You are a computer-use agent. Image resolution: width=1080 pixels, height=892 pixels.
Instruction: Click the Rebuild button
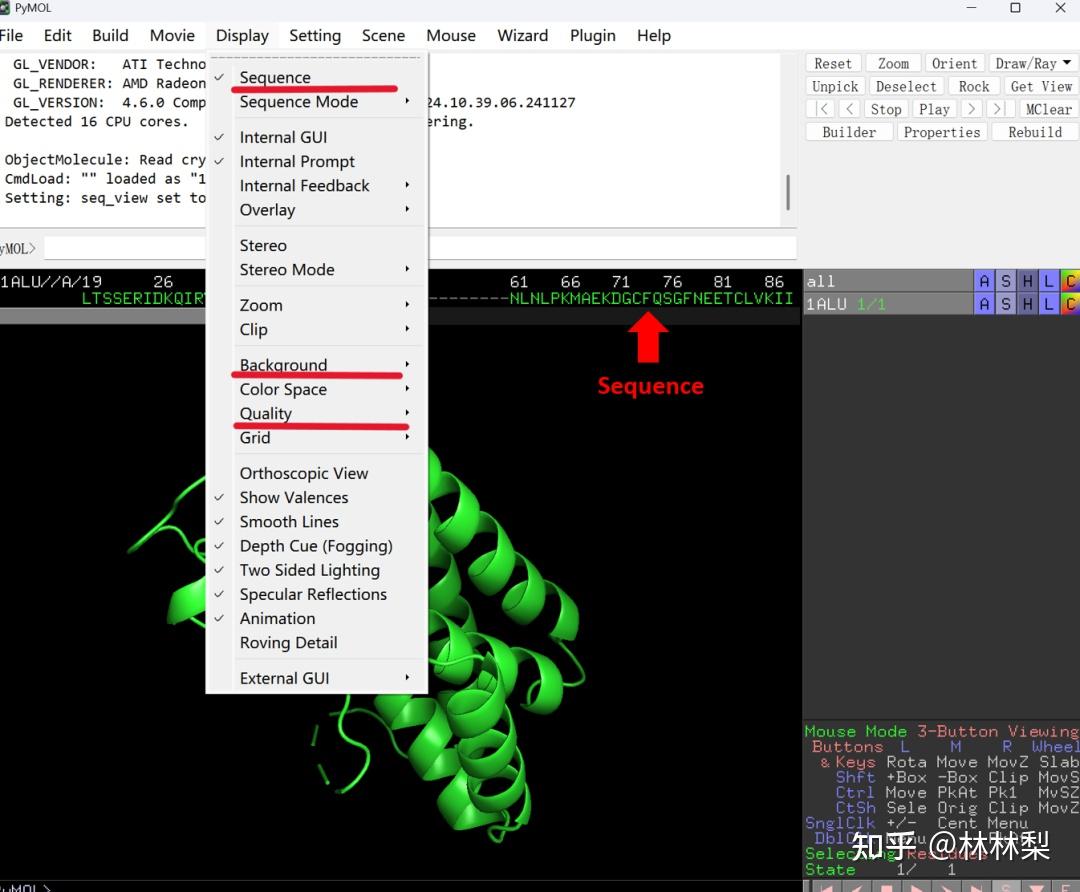point(1035,132)
